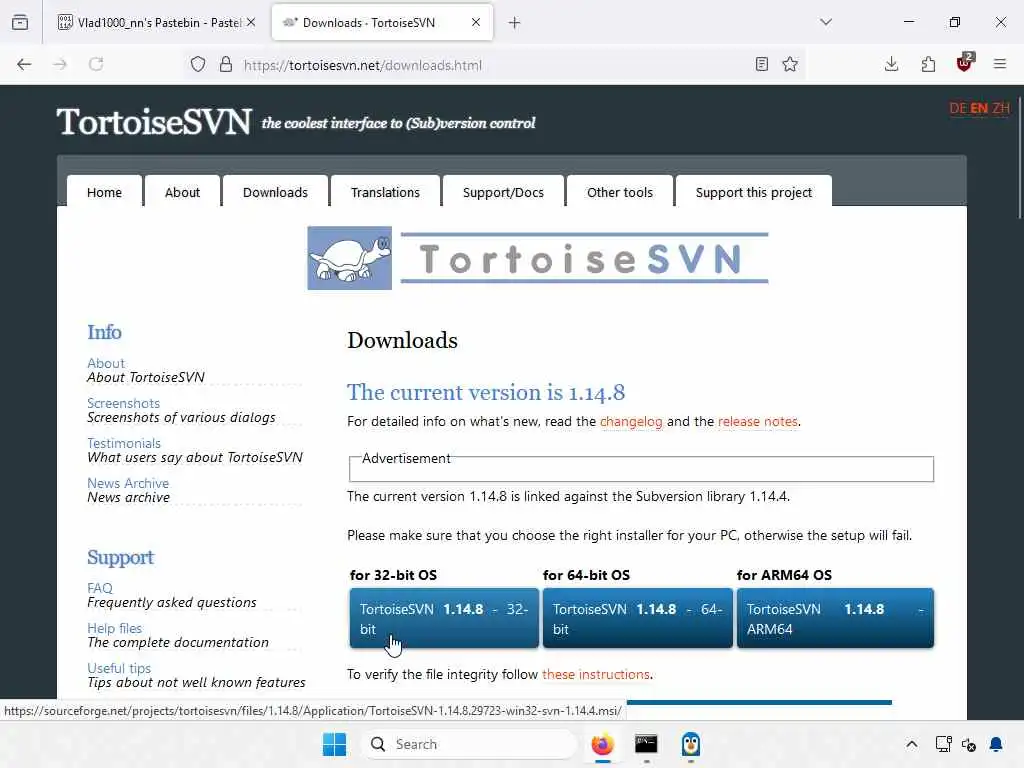The image size is (1024, 768).
Task: Open the About site tab
Action: coord(182,192)
